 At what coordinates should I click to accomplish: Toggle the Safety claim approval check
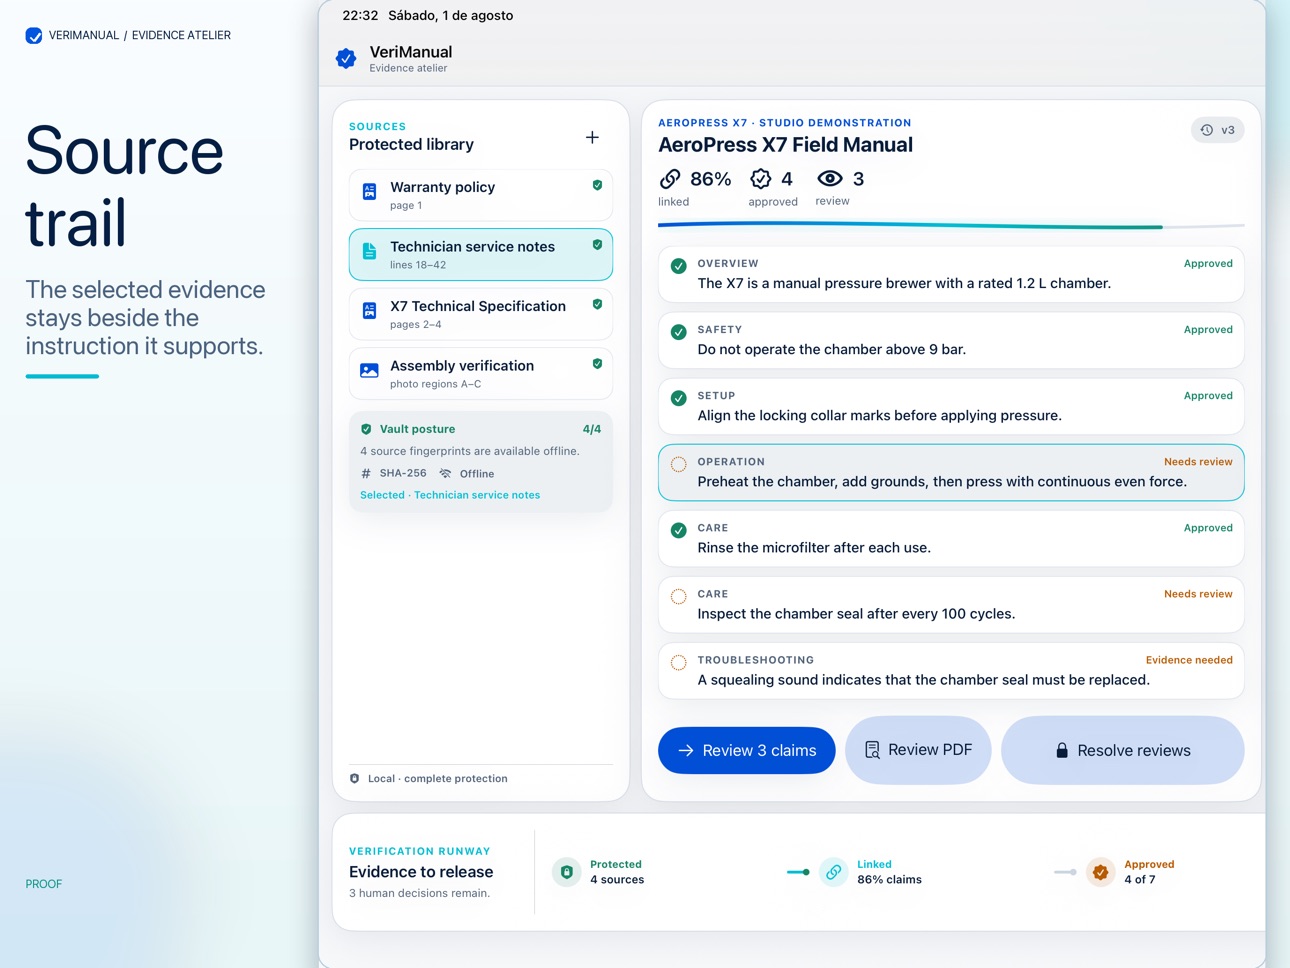(679, 332)
